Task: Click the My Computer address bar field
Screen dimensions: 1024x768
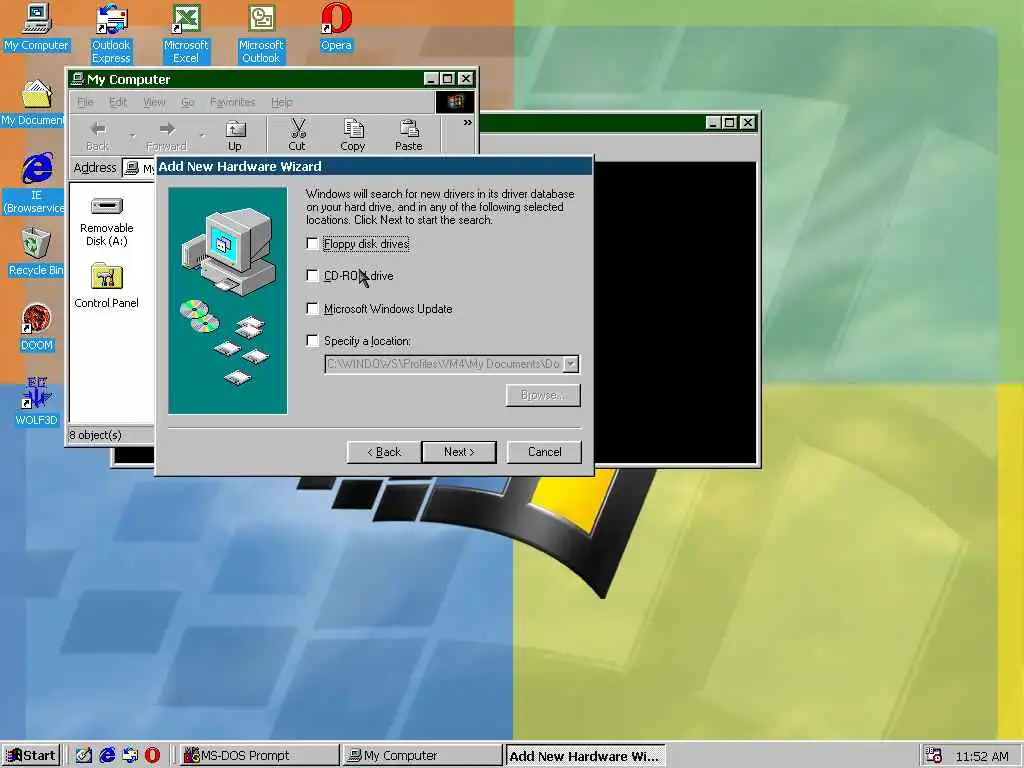Action: point(138,168)
